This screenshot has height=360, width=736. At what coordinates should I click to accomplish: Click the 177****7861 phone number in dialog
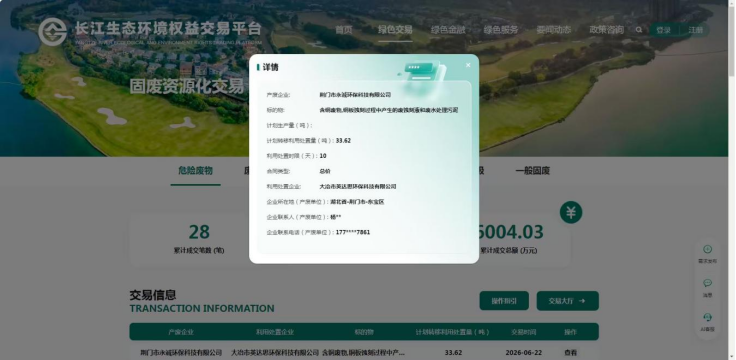[x=353, y=232]
